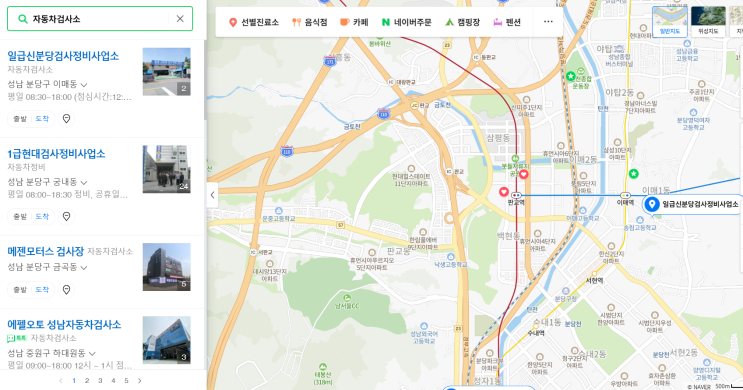Expand address 성남 분당구 궁내동
Screen dimensions: 743x390
coord(47,182)
